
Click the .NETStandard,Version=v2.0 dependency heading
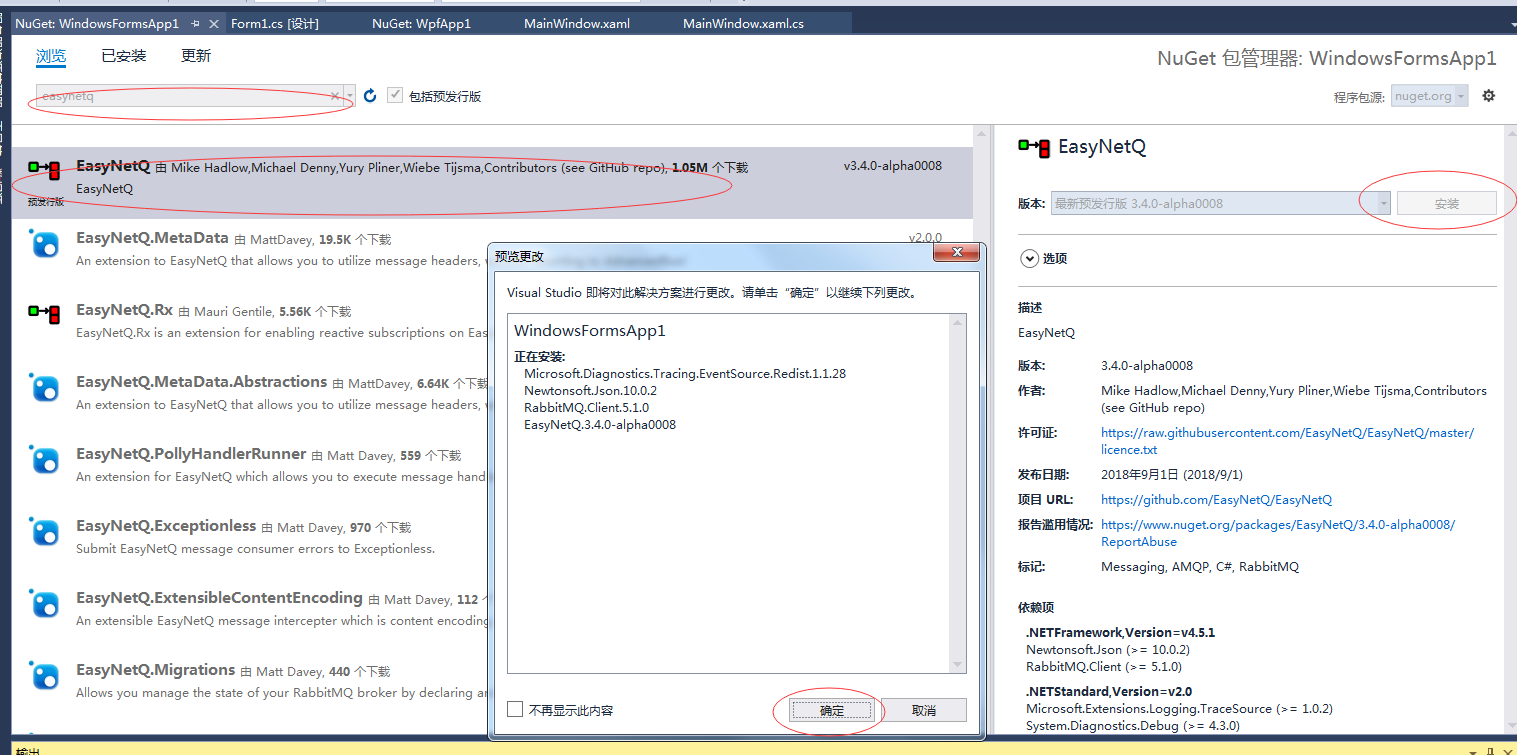1109,691
